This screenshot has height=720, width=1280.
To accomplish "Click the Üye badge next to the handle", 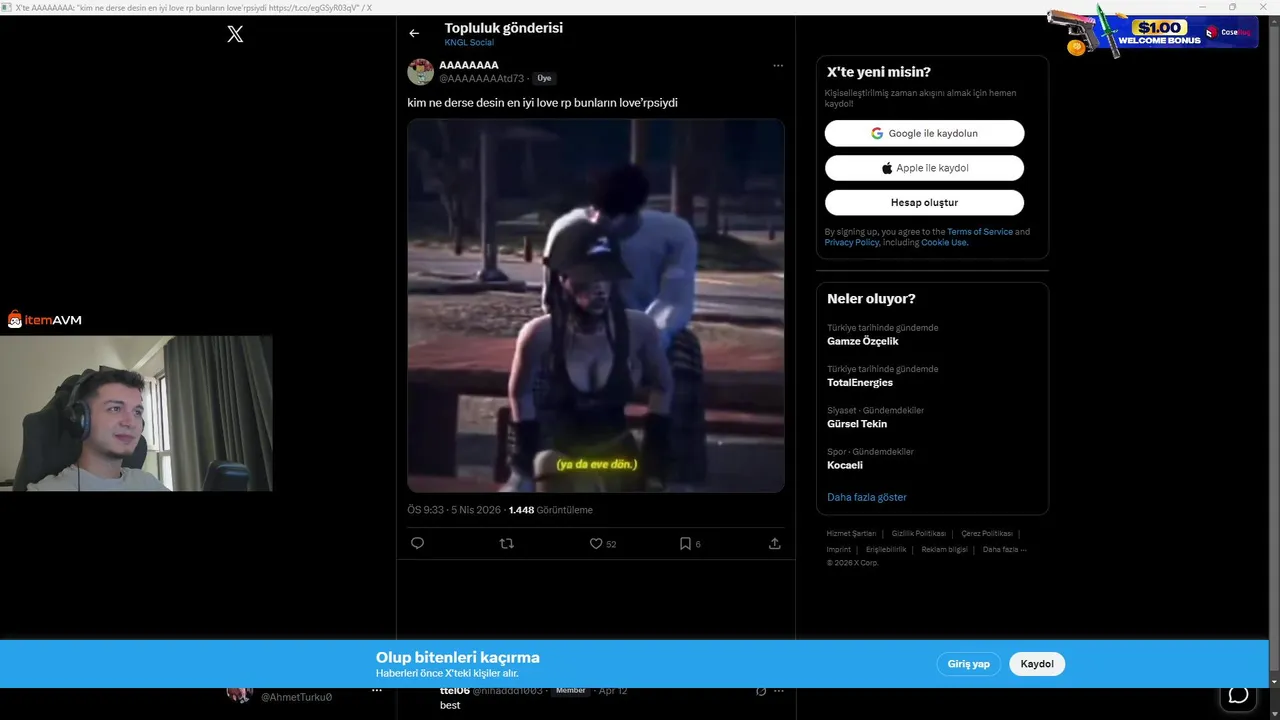I will pyautogui.click(x=544, y=78).
